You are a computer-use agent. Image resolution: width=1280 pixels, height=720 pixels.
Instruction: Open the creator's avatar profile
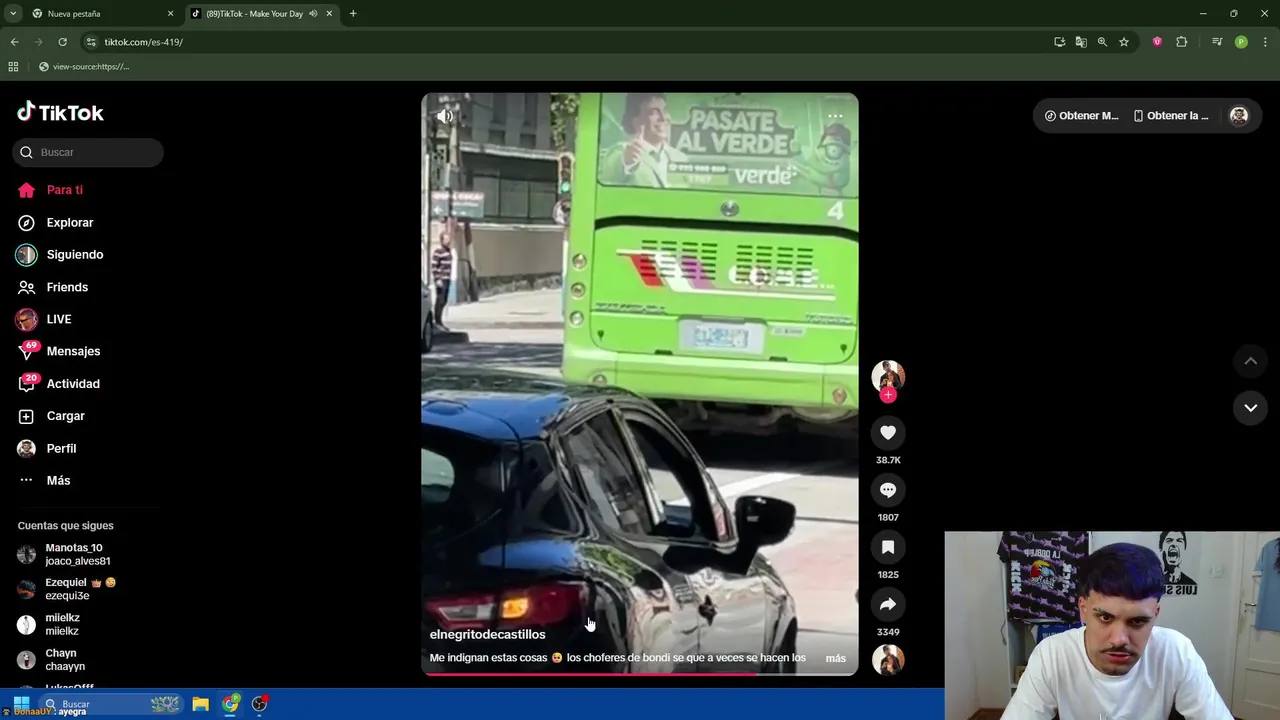pyautogui.click(x=888, y=376)
